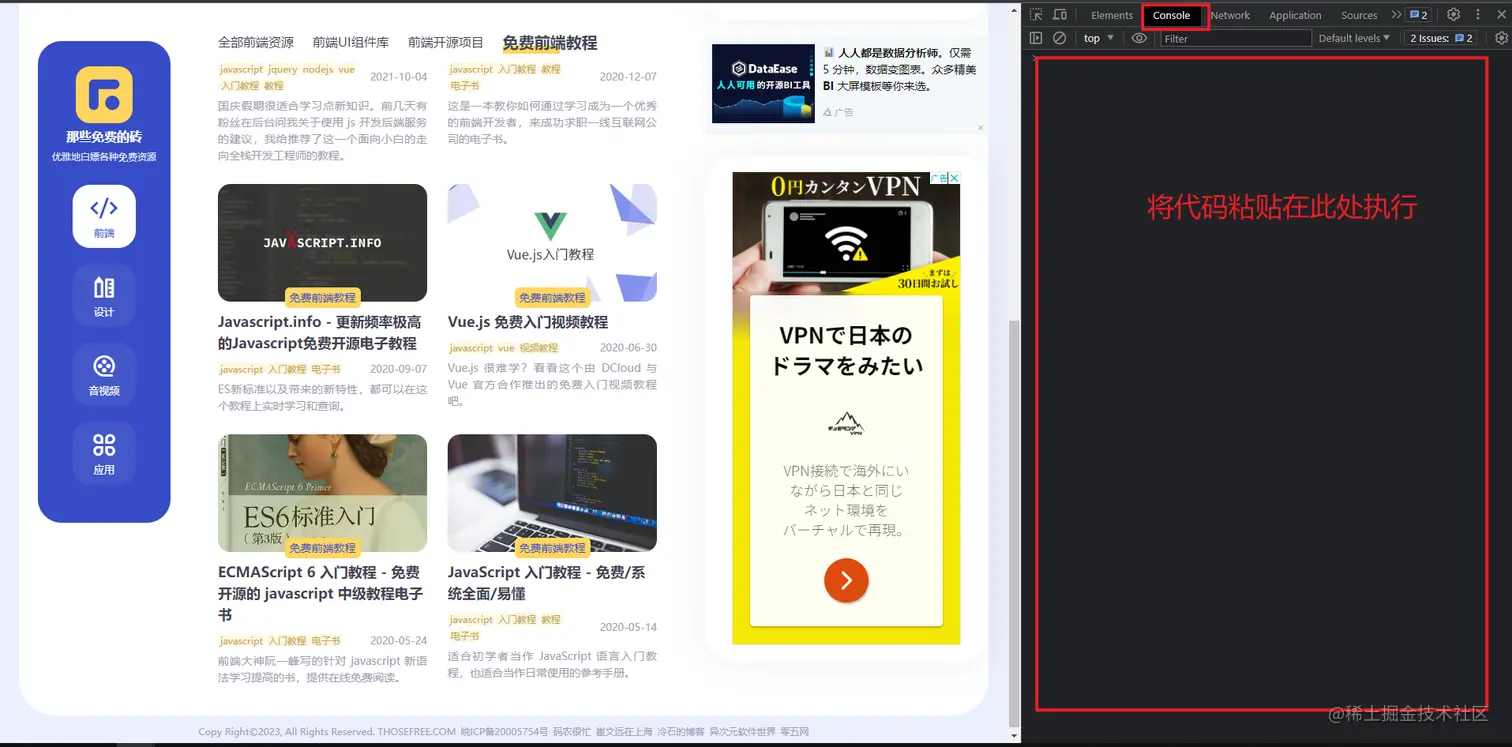The width and height of the screenshot is (1512, 747).
Task: Switch to the Elements tab
Action: (1110, 15)
